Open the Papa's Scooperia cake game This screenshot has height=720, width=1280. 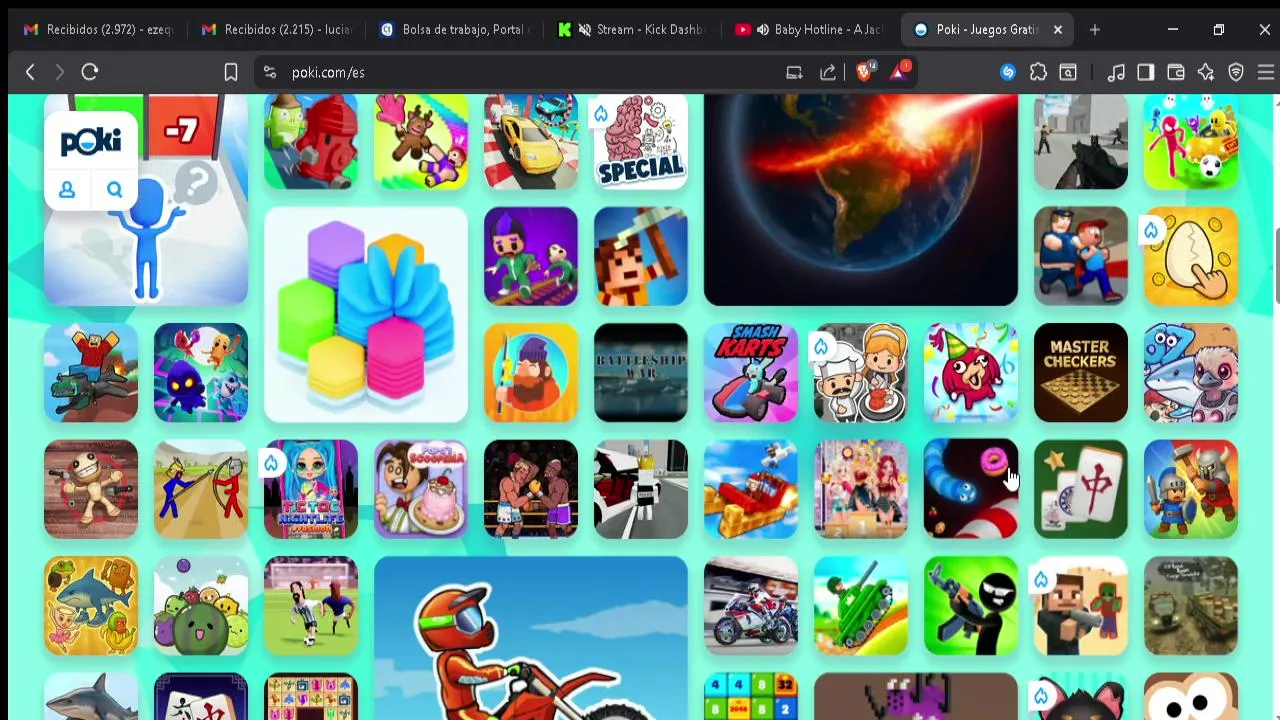[421, 489]
